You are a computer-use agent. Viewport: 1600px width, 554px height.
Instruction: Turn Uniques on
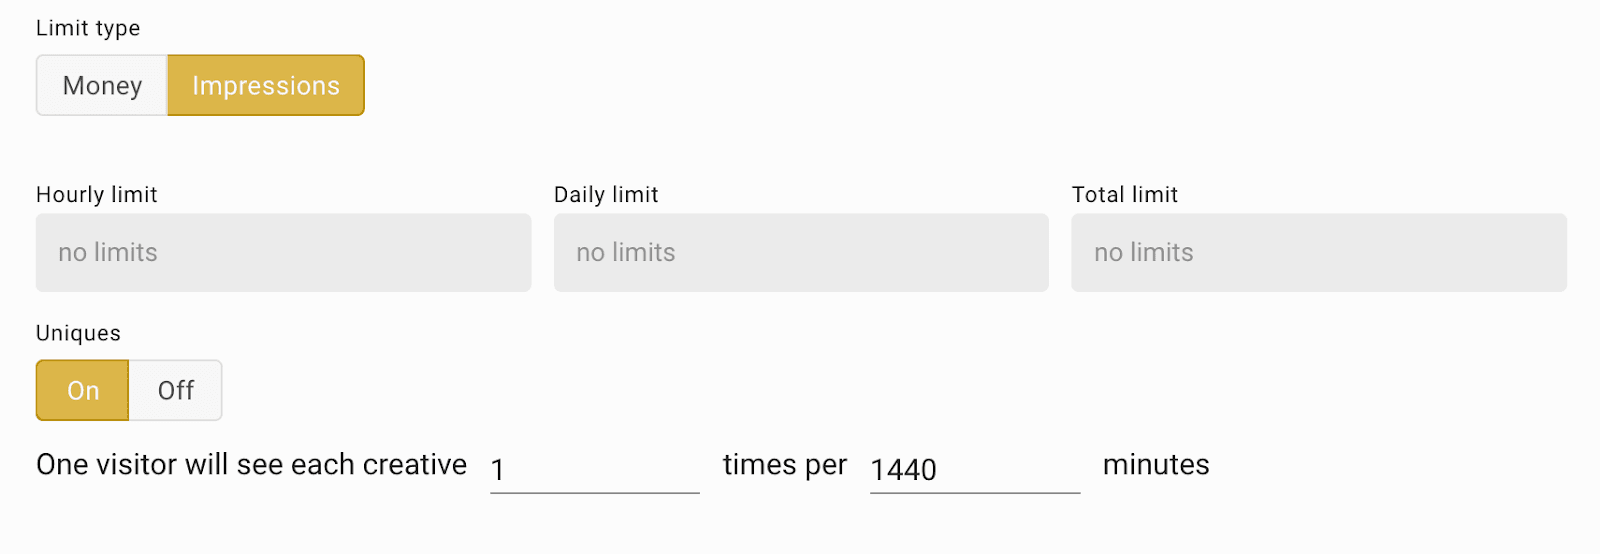pyautogui.click(x=83, y=390)
